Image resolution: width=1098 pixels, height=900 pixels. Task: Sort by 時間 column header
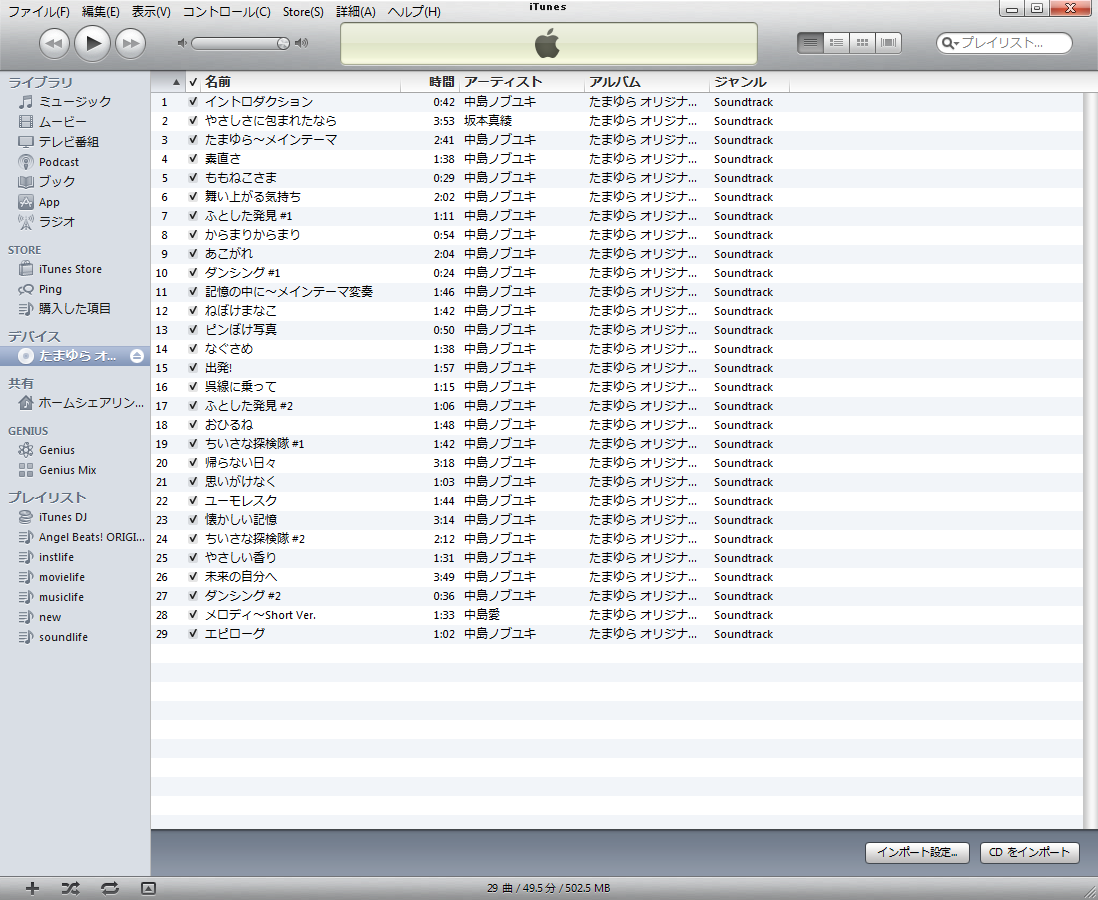point(430,82)
